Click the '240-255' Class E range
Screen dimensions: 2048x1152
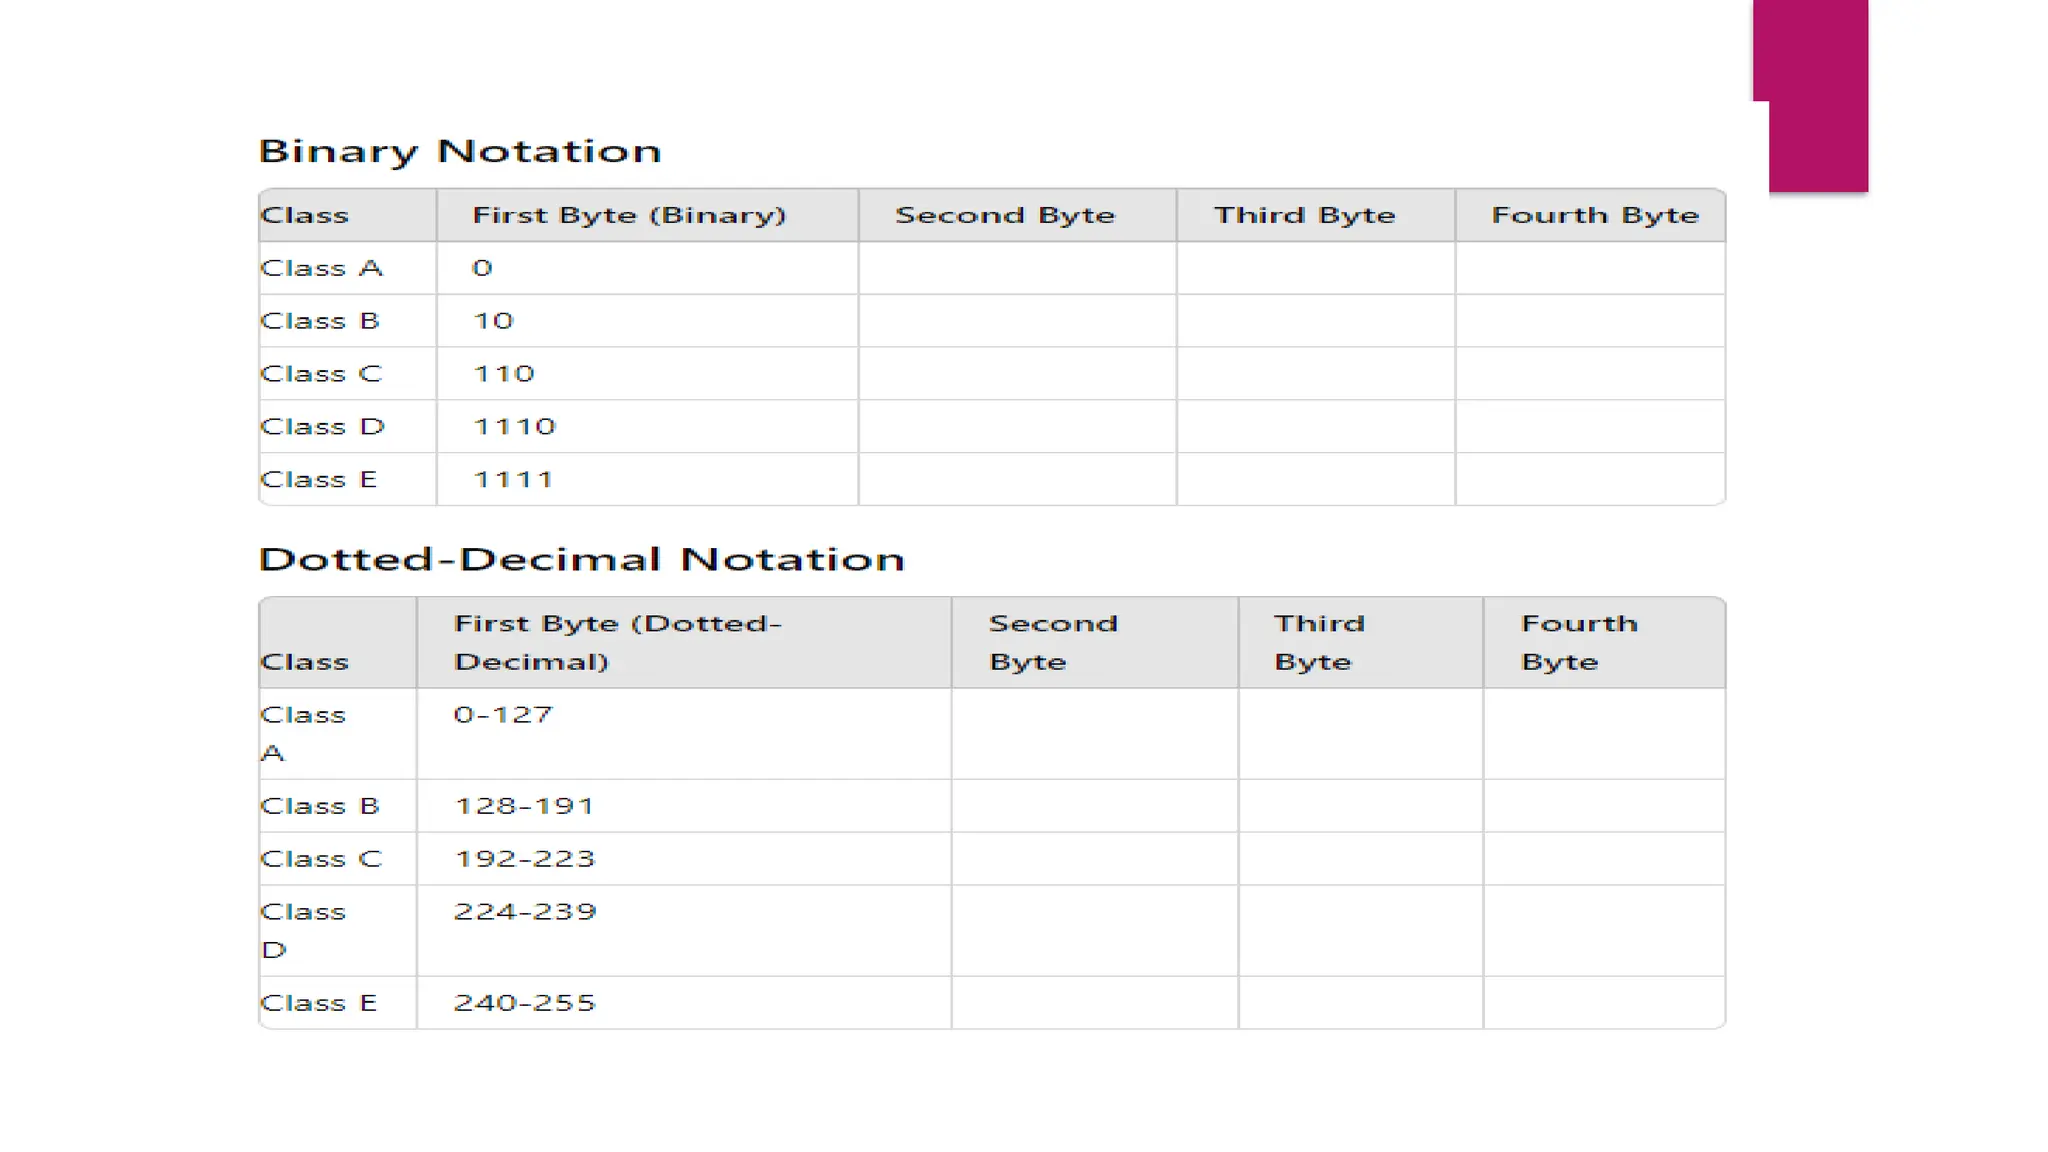pyautogui.click(x=524, y=1003)
